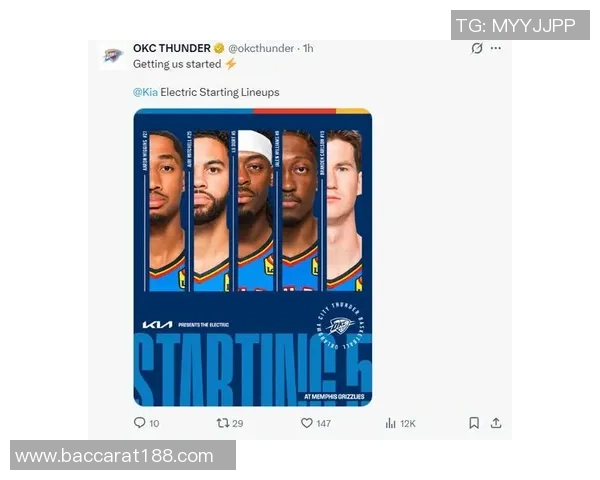The width and height of the screenshot is (600, 480).
Task: Click the repost count 29
Action: point(238,423)
